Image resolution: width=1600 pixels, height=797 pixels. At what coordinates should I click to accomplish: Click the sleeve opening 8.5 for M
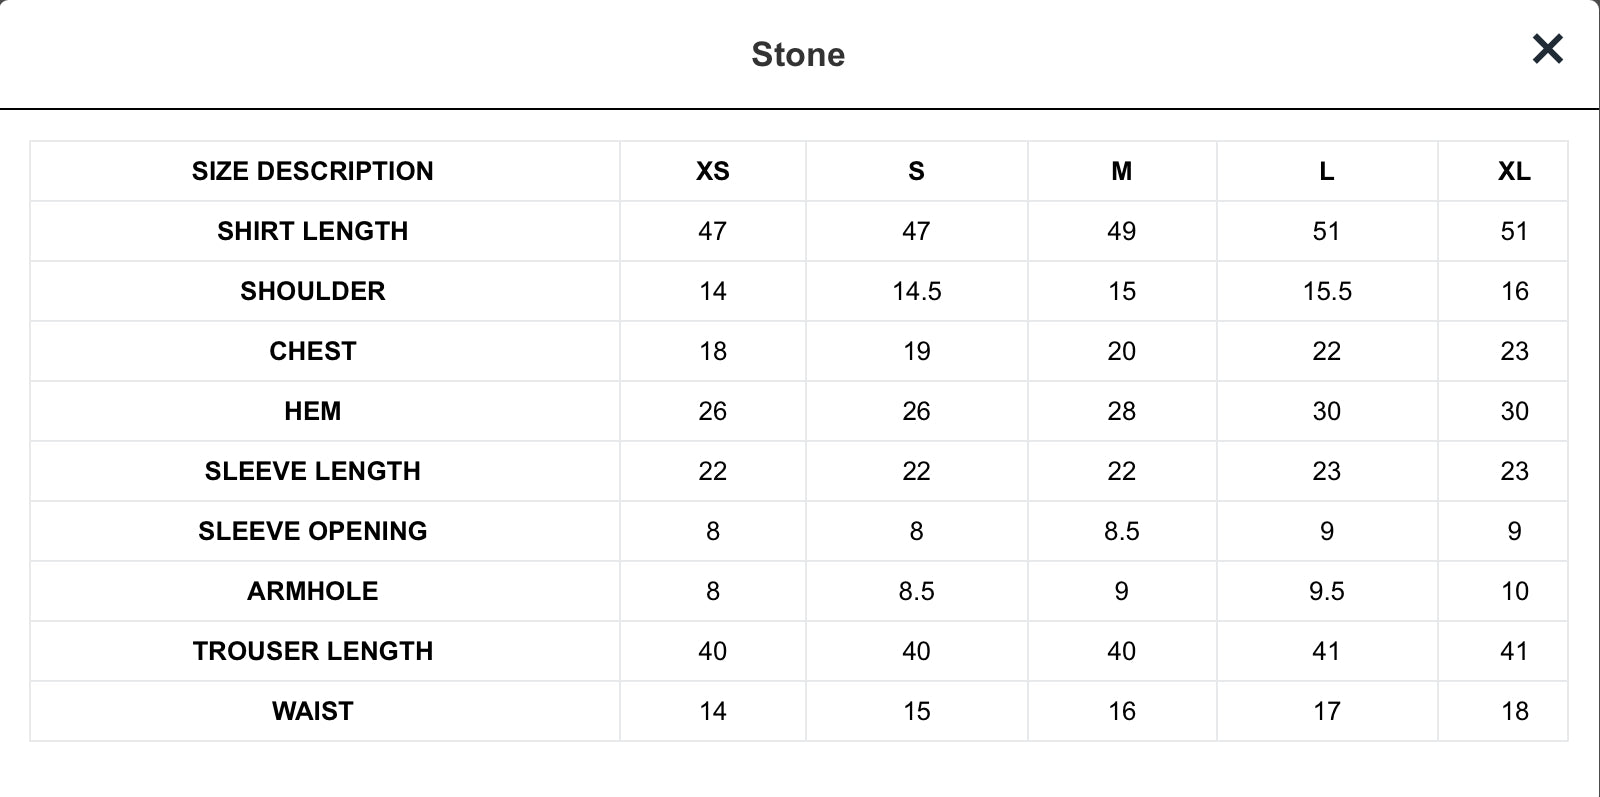(x=1122, y=531)
